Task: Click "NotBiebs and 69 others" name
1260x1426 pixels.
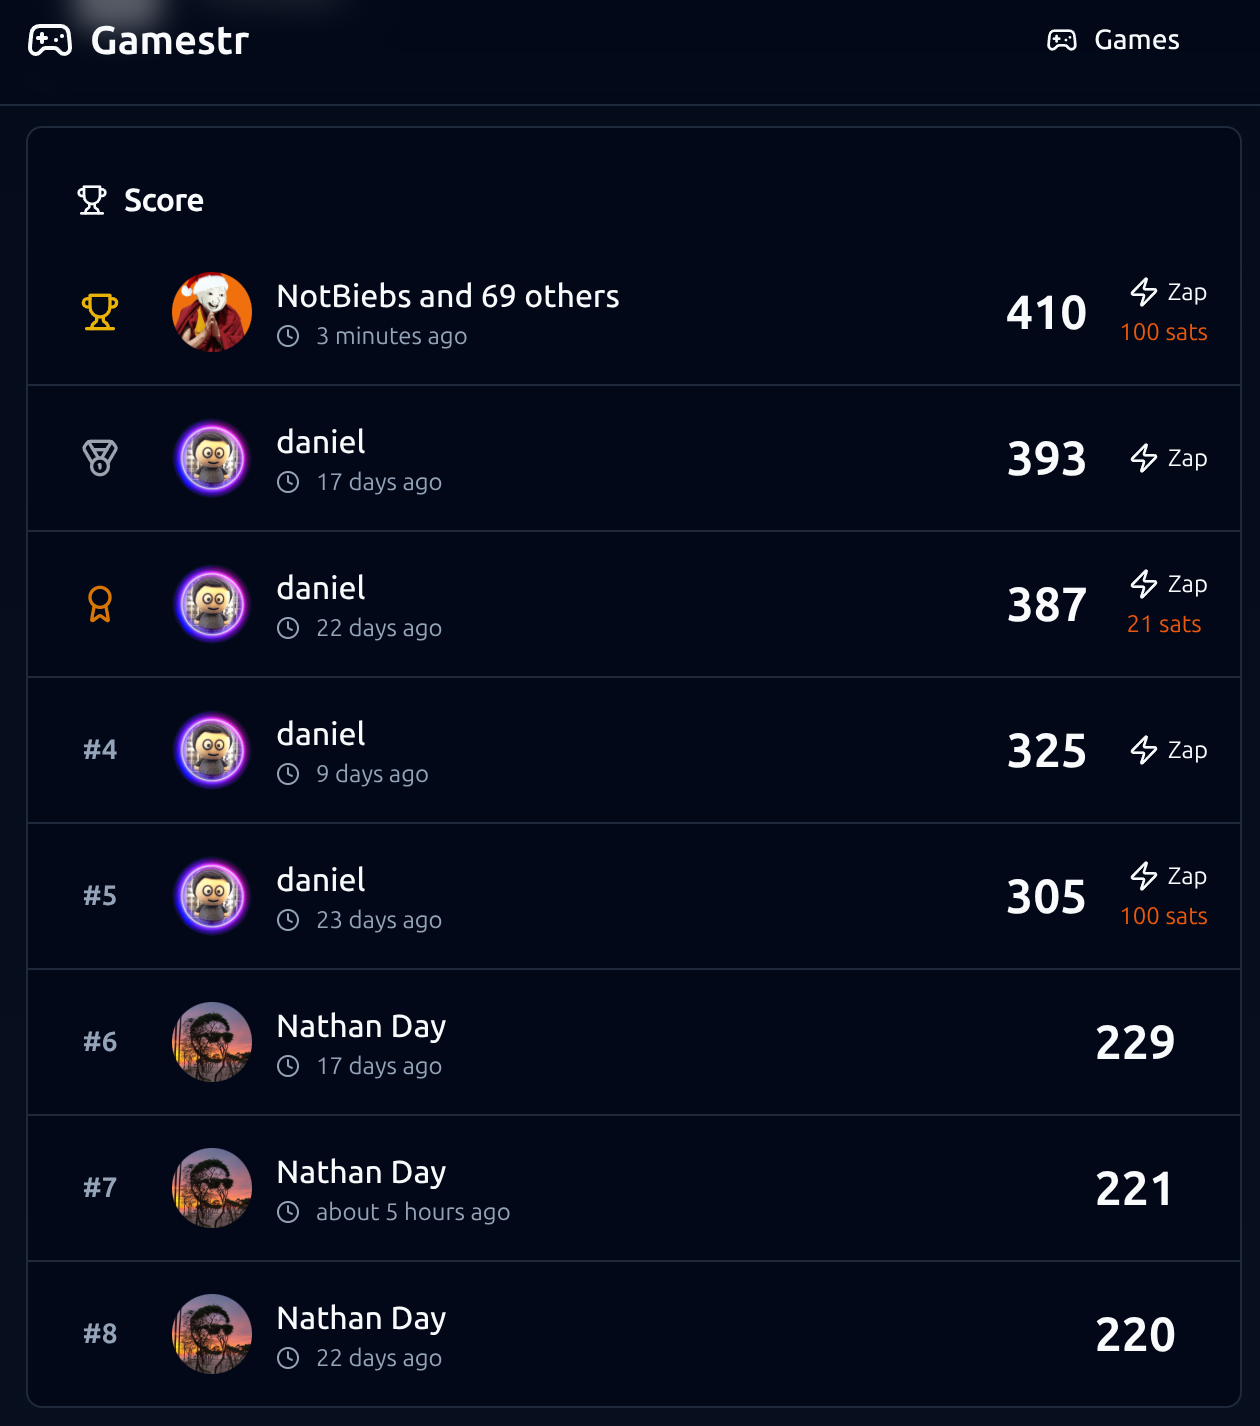Action: (x=448, y=296)
